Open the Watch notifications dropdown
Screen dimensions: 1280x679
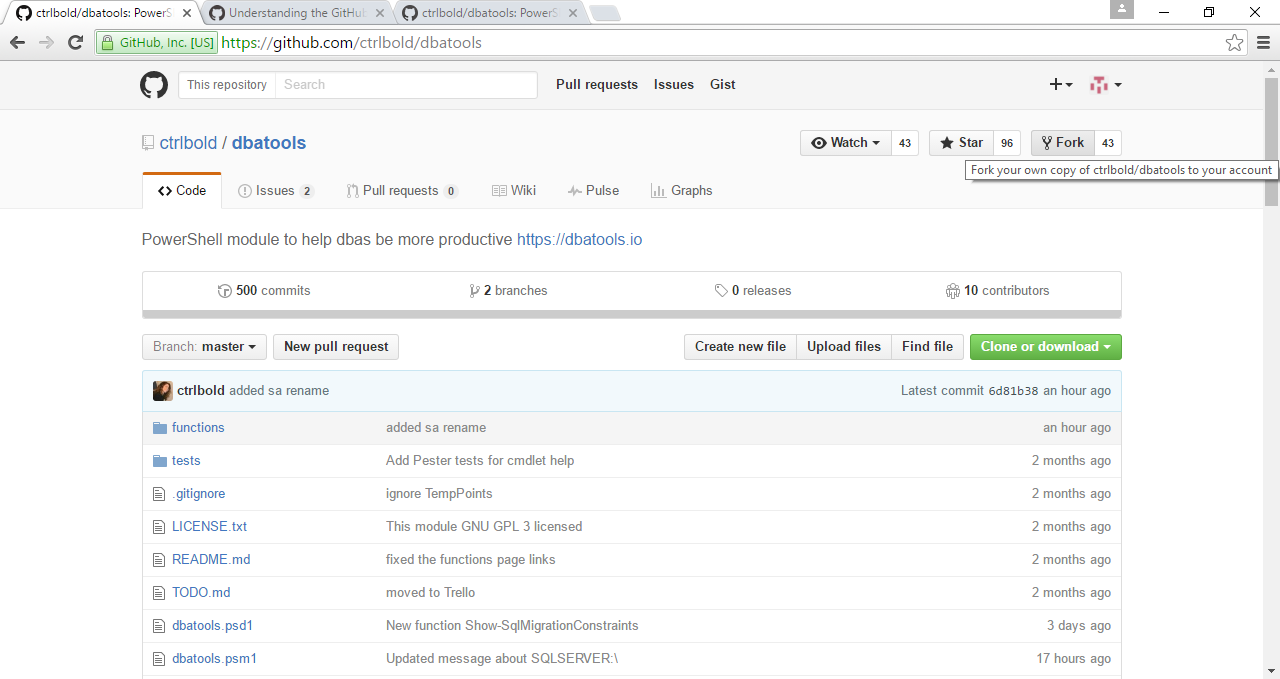coord(845,143)
